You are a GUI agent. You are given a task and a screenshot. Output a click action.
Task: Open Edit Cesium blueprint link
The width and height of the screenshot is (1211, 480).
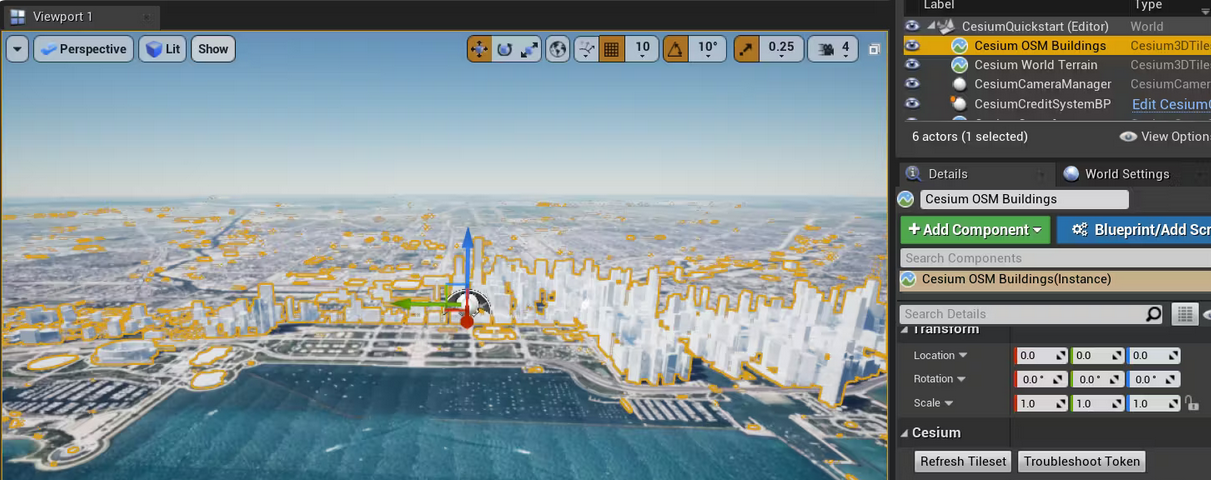(x=1171, y=104)
